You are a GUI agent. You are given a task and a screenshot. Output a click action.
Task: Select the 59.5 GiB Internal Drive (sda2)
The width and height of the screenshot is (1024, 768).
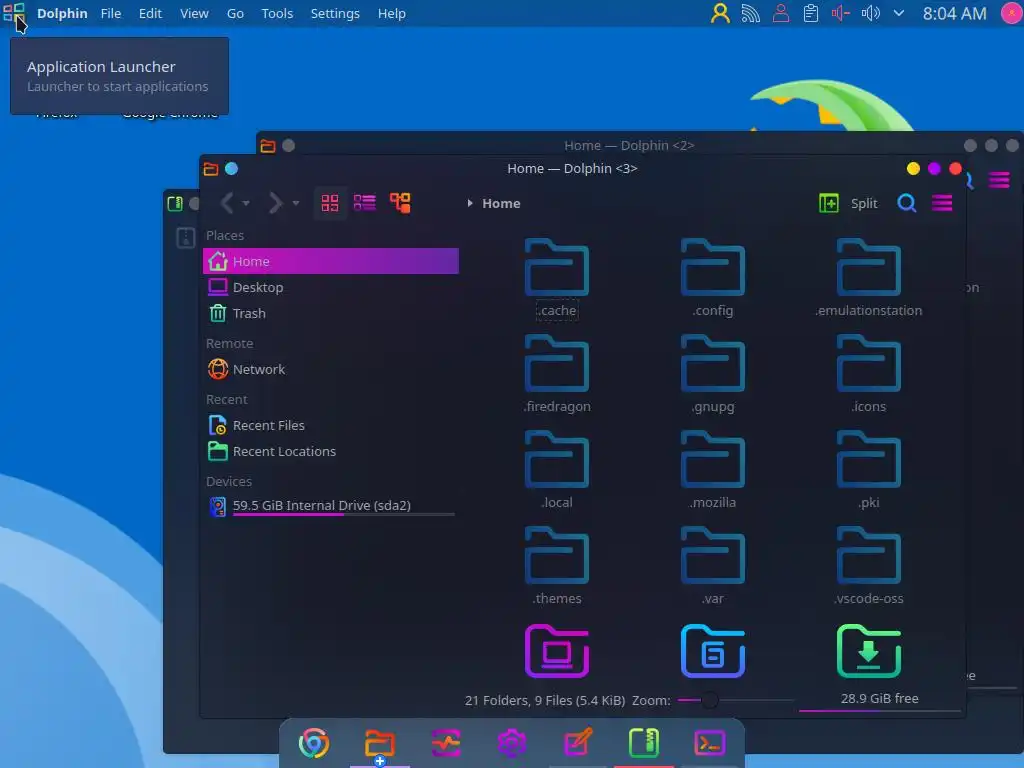click(330, 505)
